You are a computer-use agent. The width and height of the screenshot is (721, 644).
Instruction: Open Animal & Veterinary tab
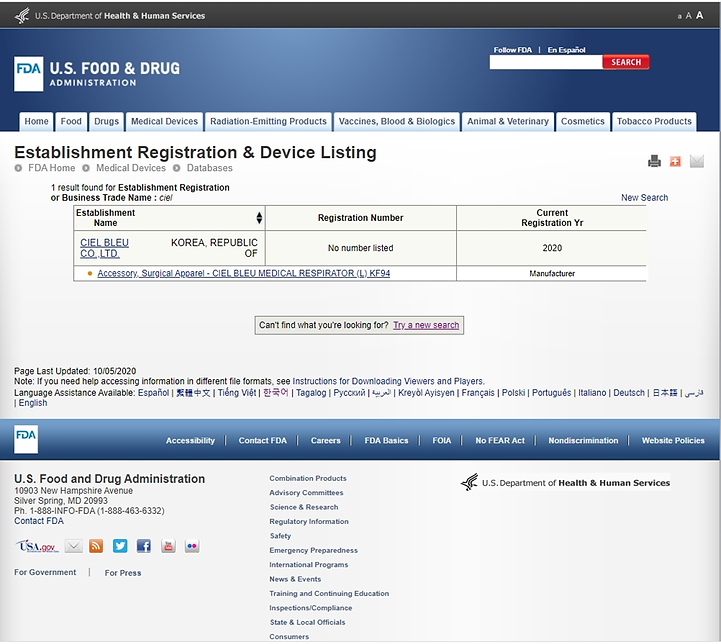coord(508,121)
